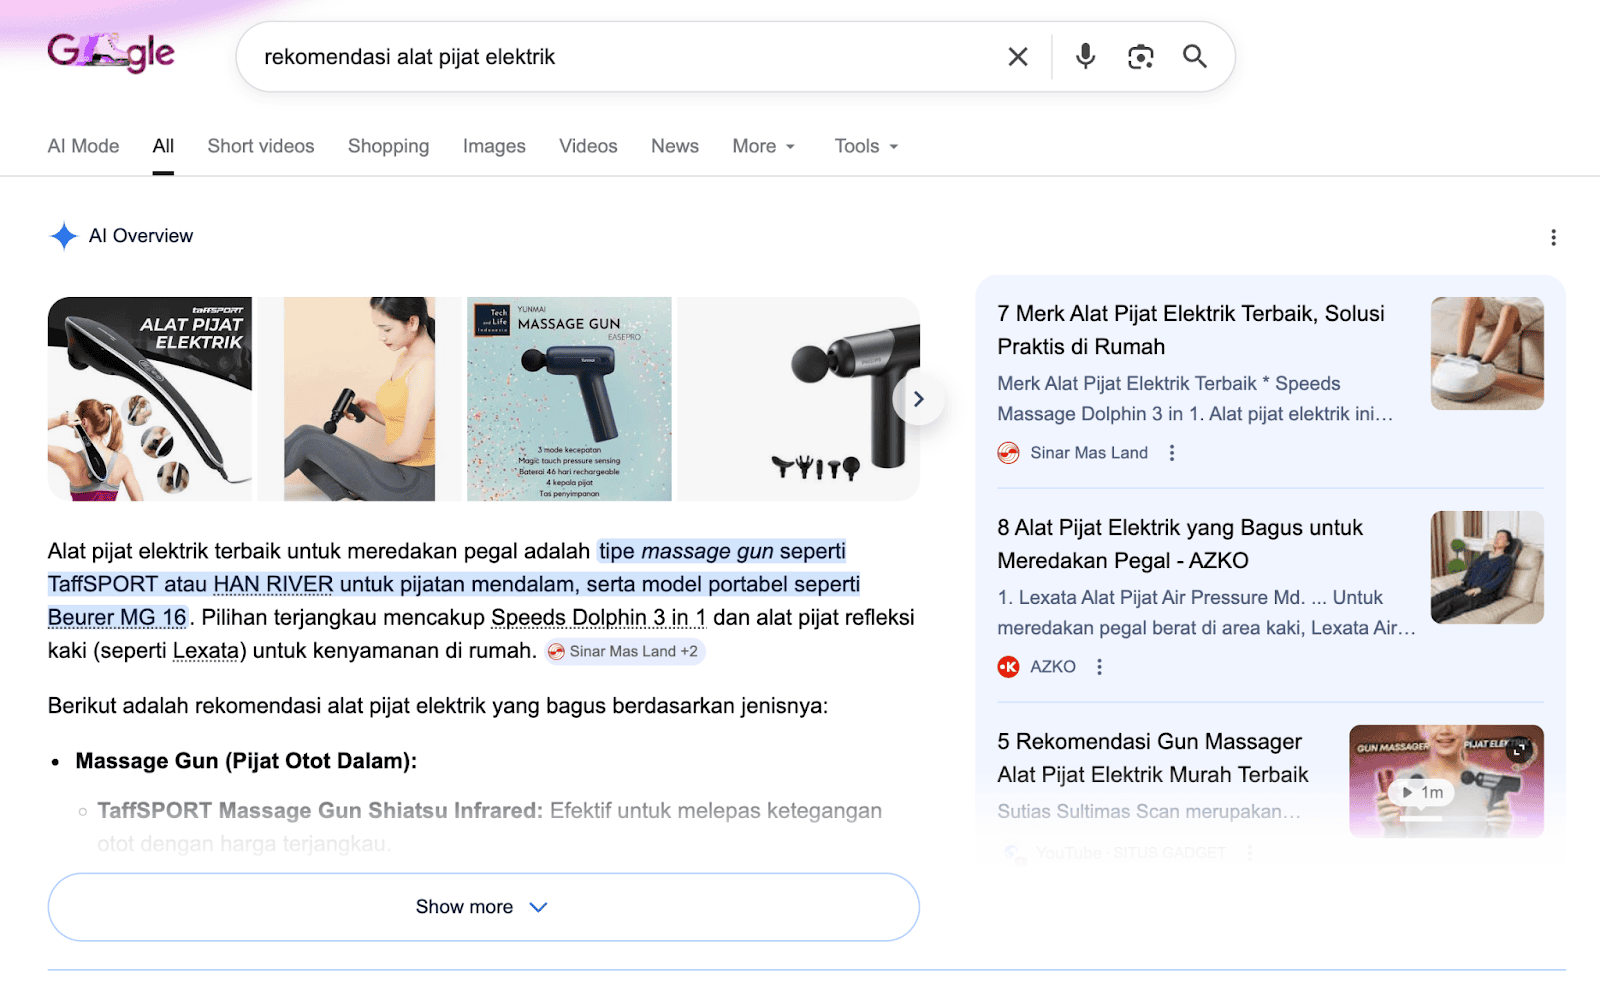Clear the search box with the X icon
This screenshot has width=1600, height=997.
pyautogui.click(x=1018, y=57)
